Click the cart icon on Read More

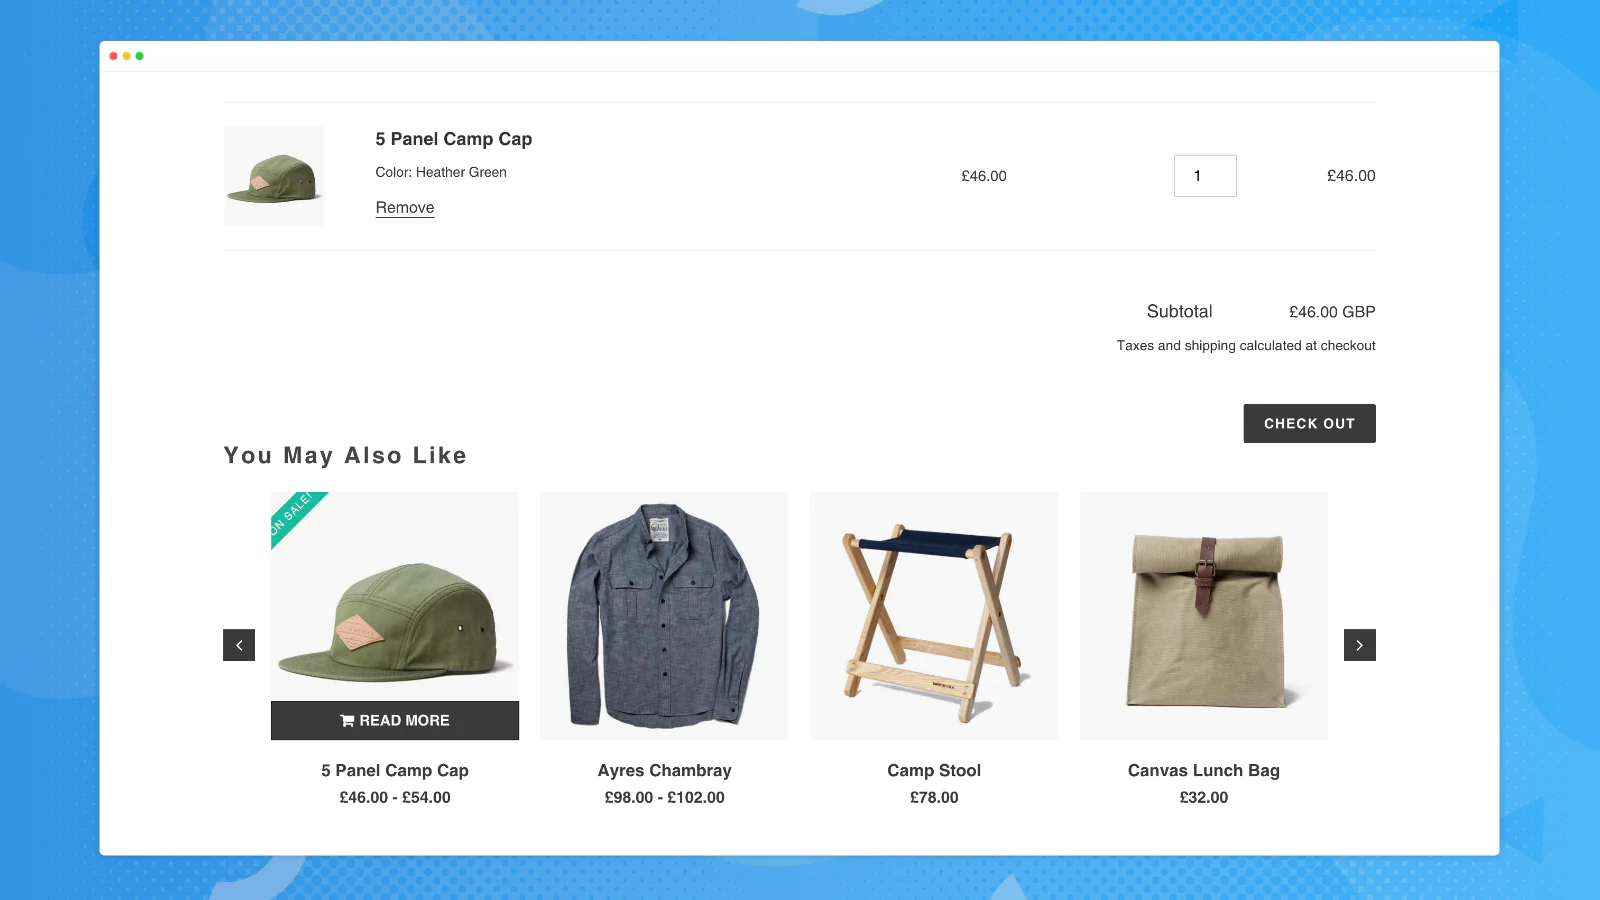(347, 721)
